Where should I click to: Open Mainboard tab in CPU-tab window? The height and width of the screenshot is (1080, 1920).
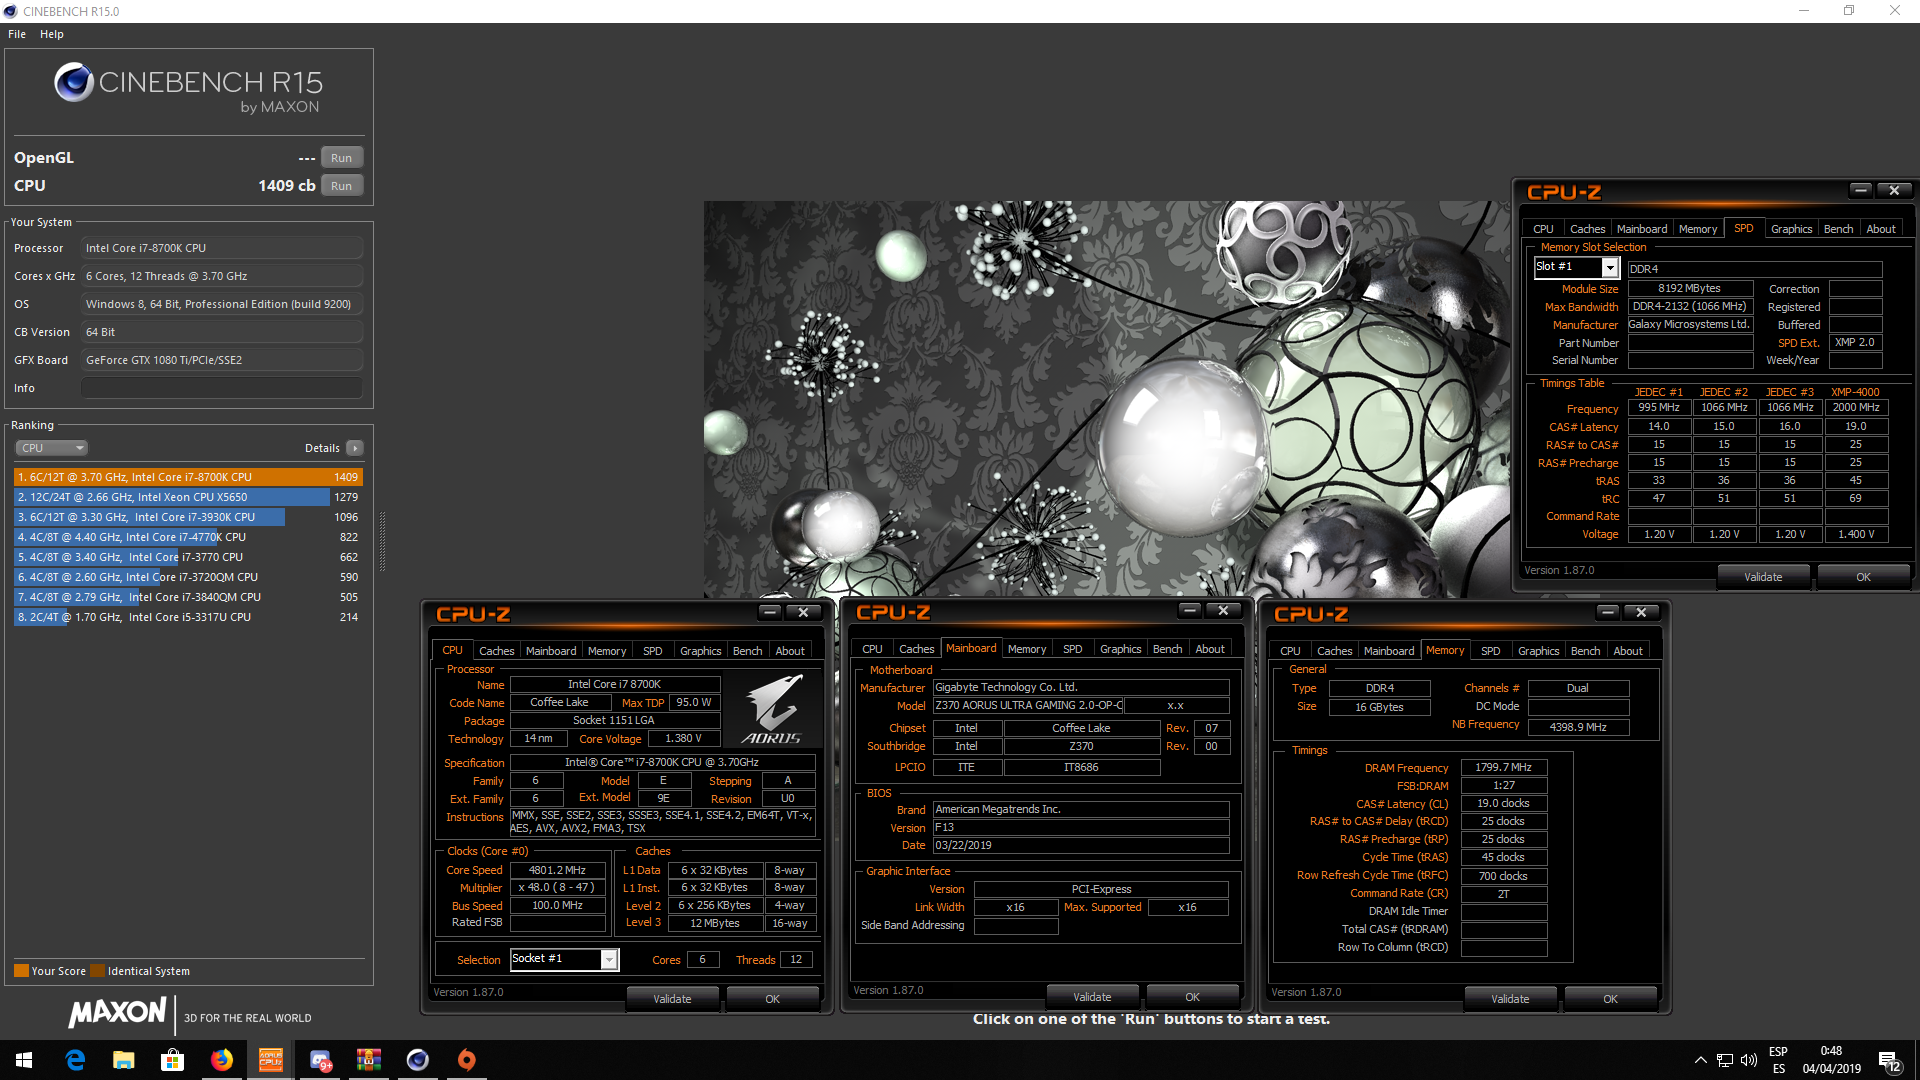(x=551, y=651)
